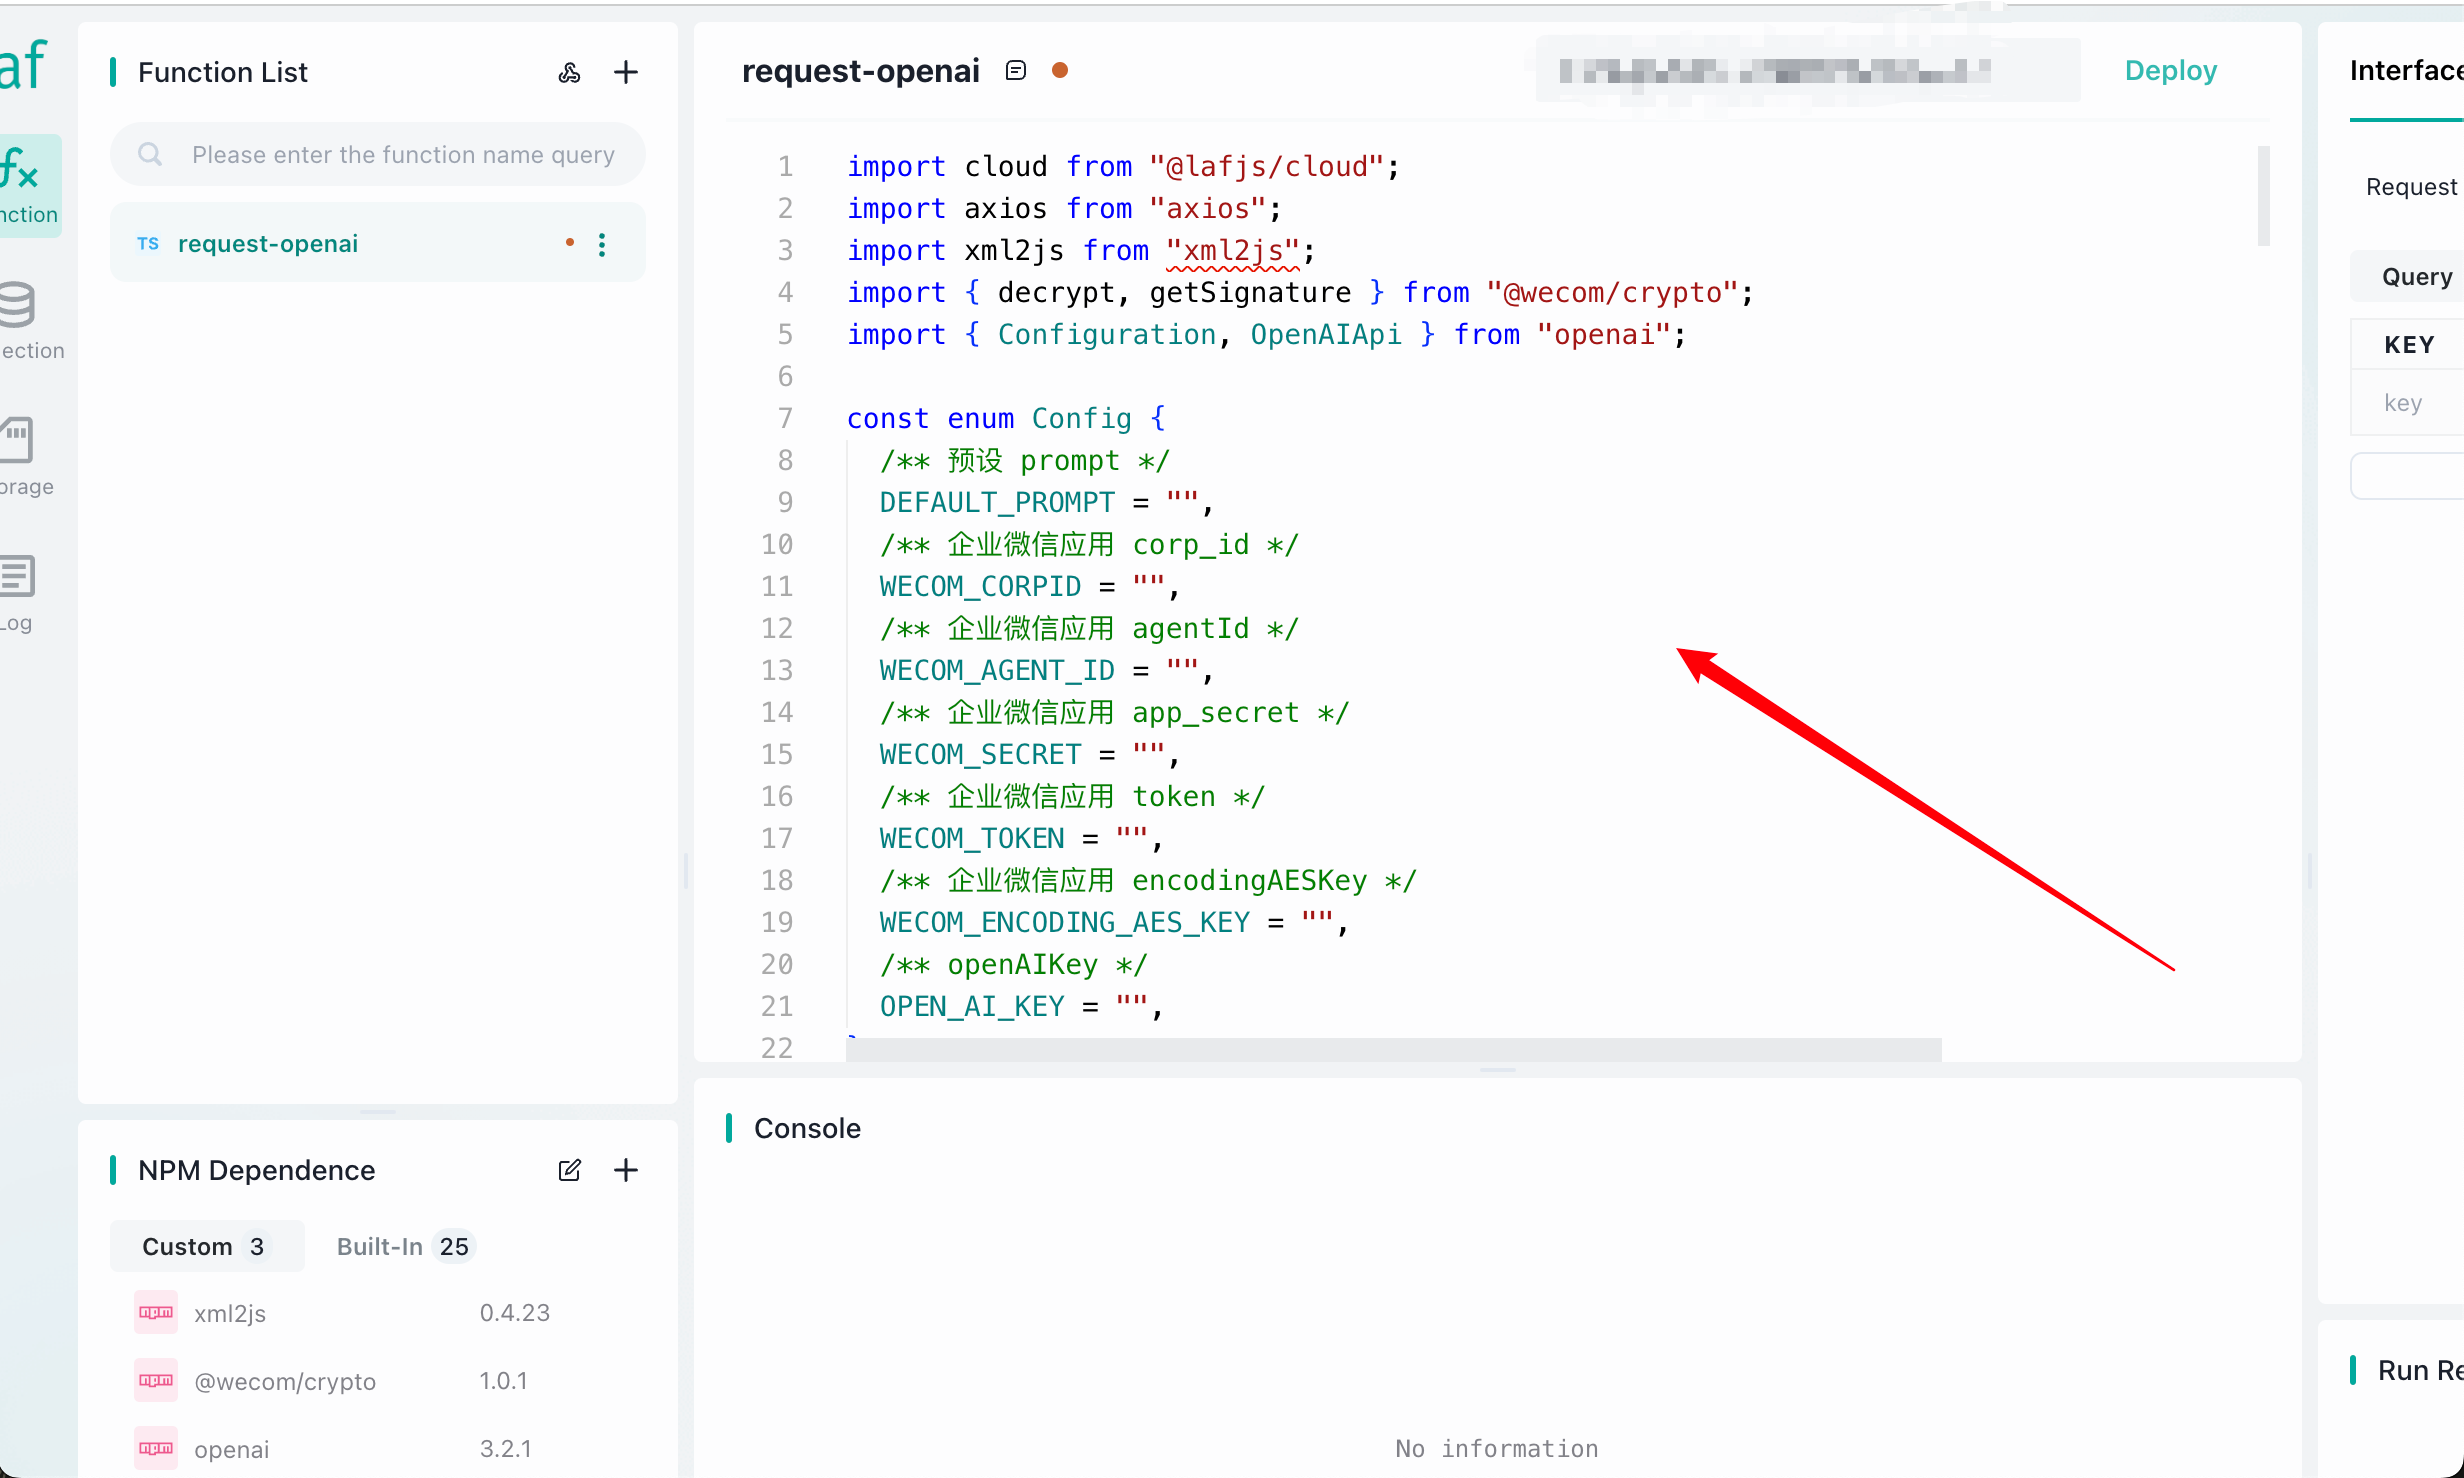Select request-openai in the function list

tap(268, 244)
